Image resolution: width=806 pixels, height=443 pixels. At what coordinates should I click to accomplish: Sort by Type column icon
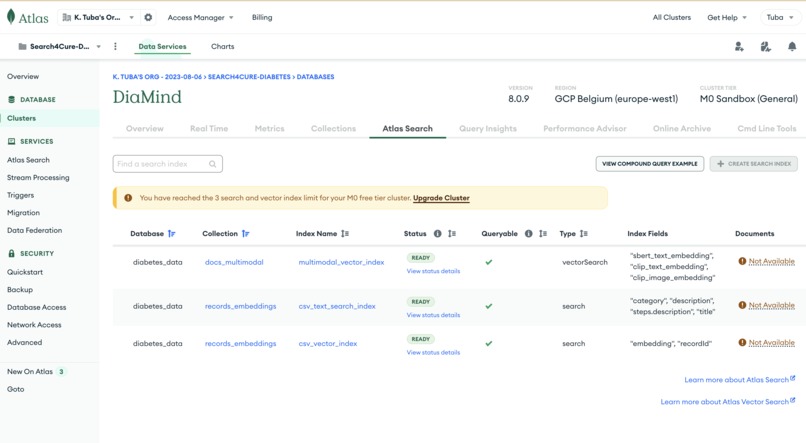(x=583, y=233)
